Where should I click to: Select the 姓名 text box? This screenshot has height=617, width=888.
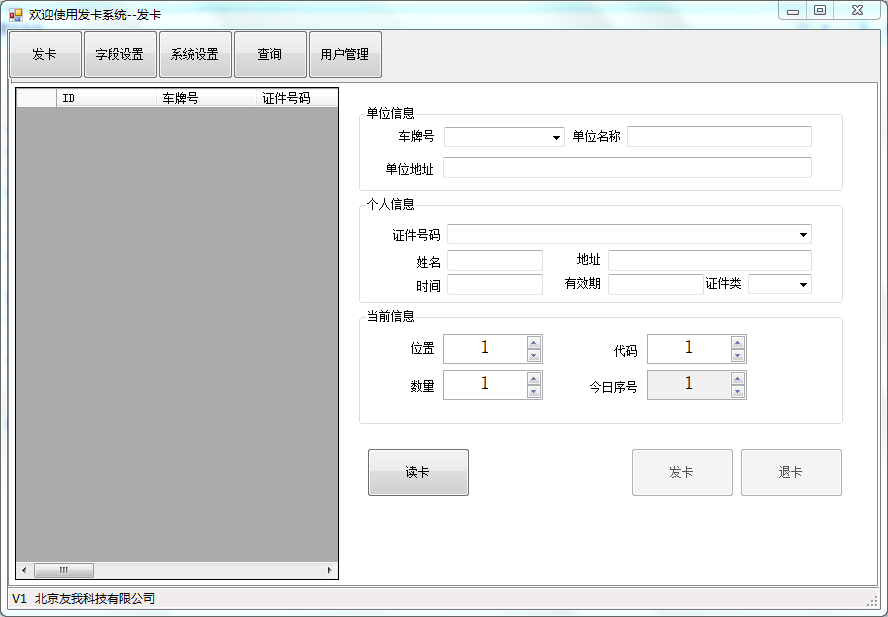coord(494,260)
